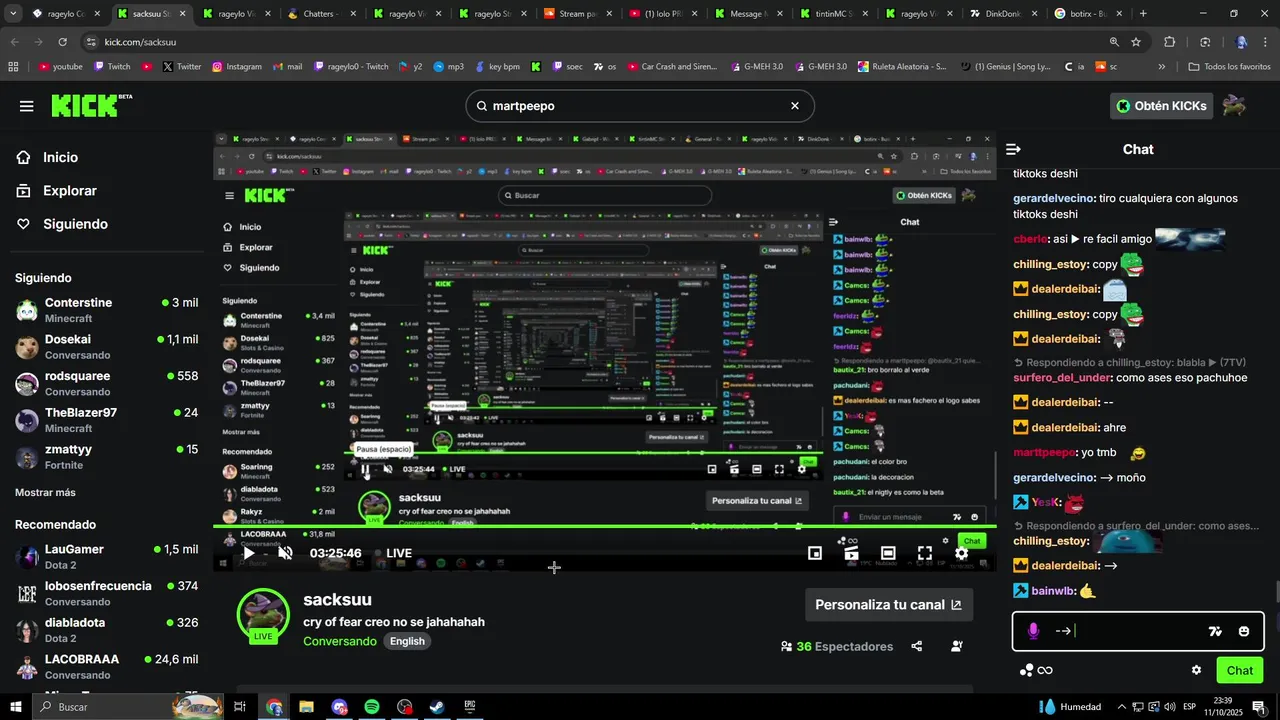
Task: Reload the page with the refresh button
Action: tap(62, 42)
